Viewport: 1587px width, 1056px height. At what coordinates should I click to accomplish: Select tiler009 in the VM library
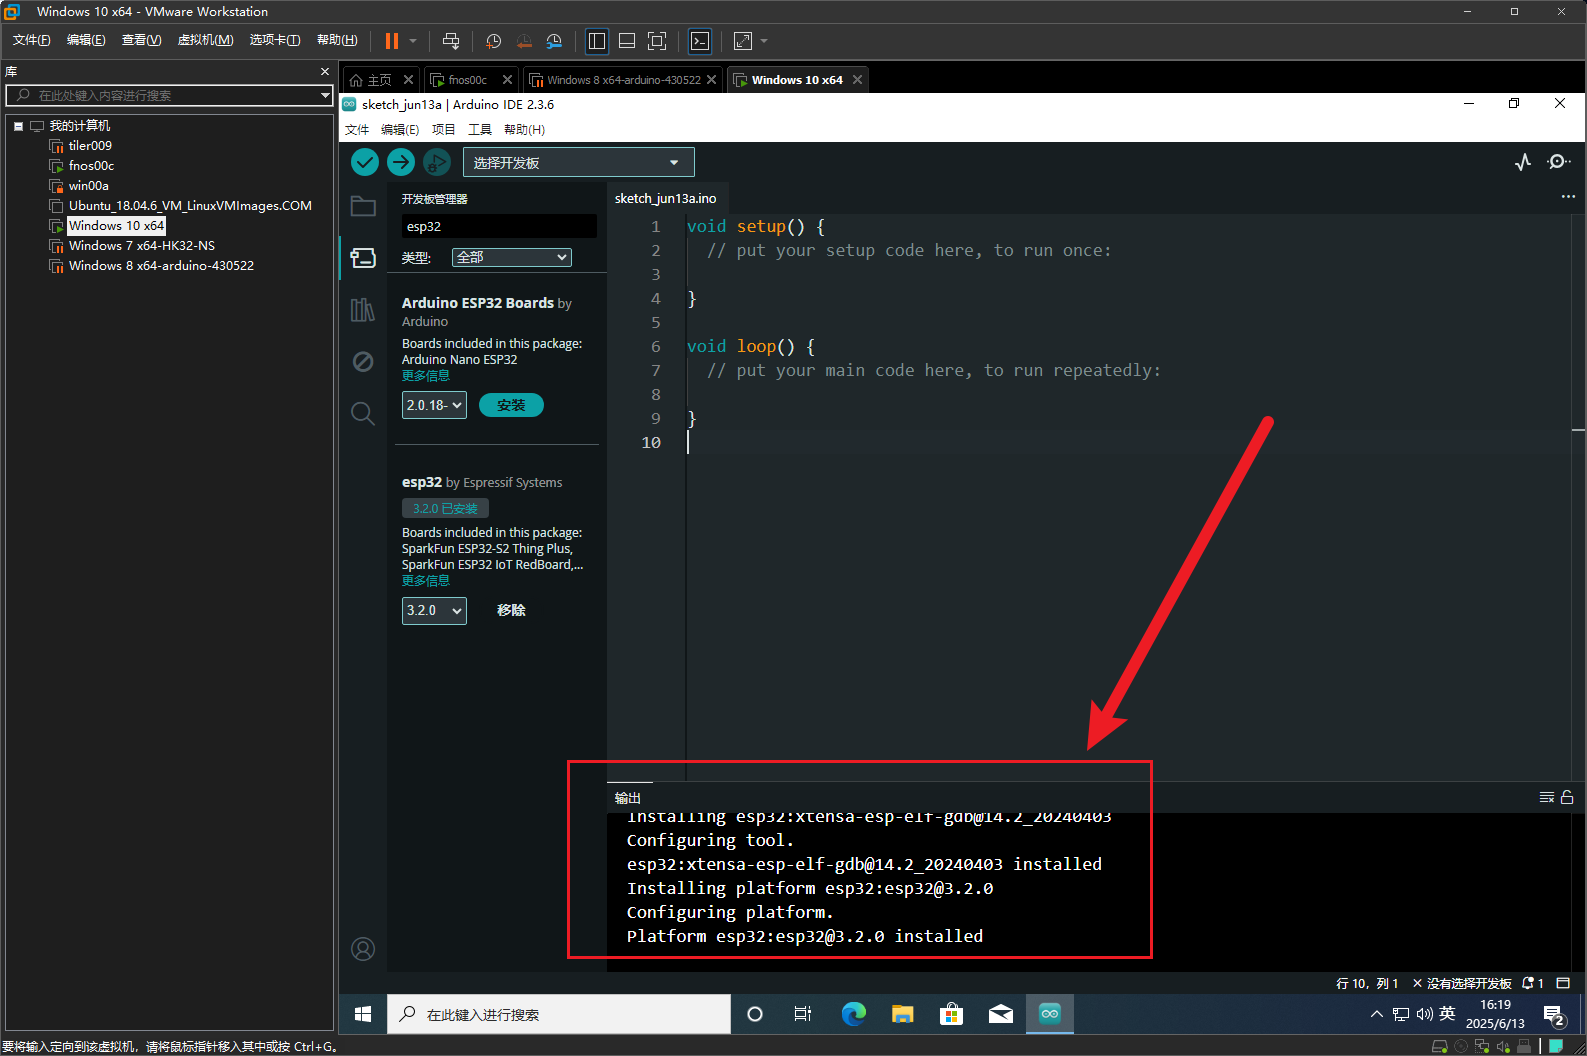tap(90, 146)
